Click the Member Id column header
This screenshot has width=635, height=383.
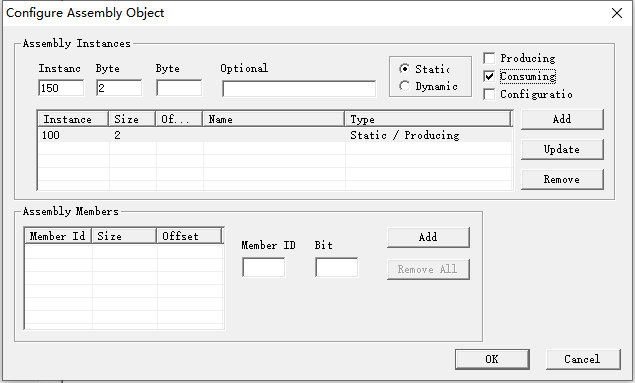point(58,236)
